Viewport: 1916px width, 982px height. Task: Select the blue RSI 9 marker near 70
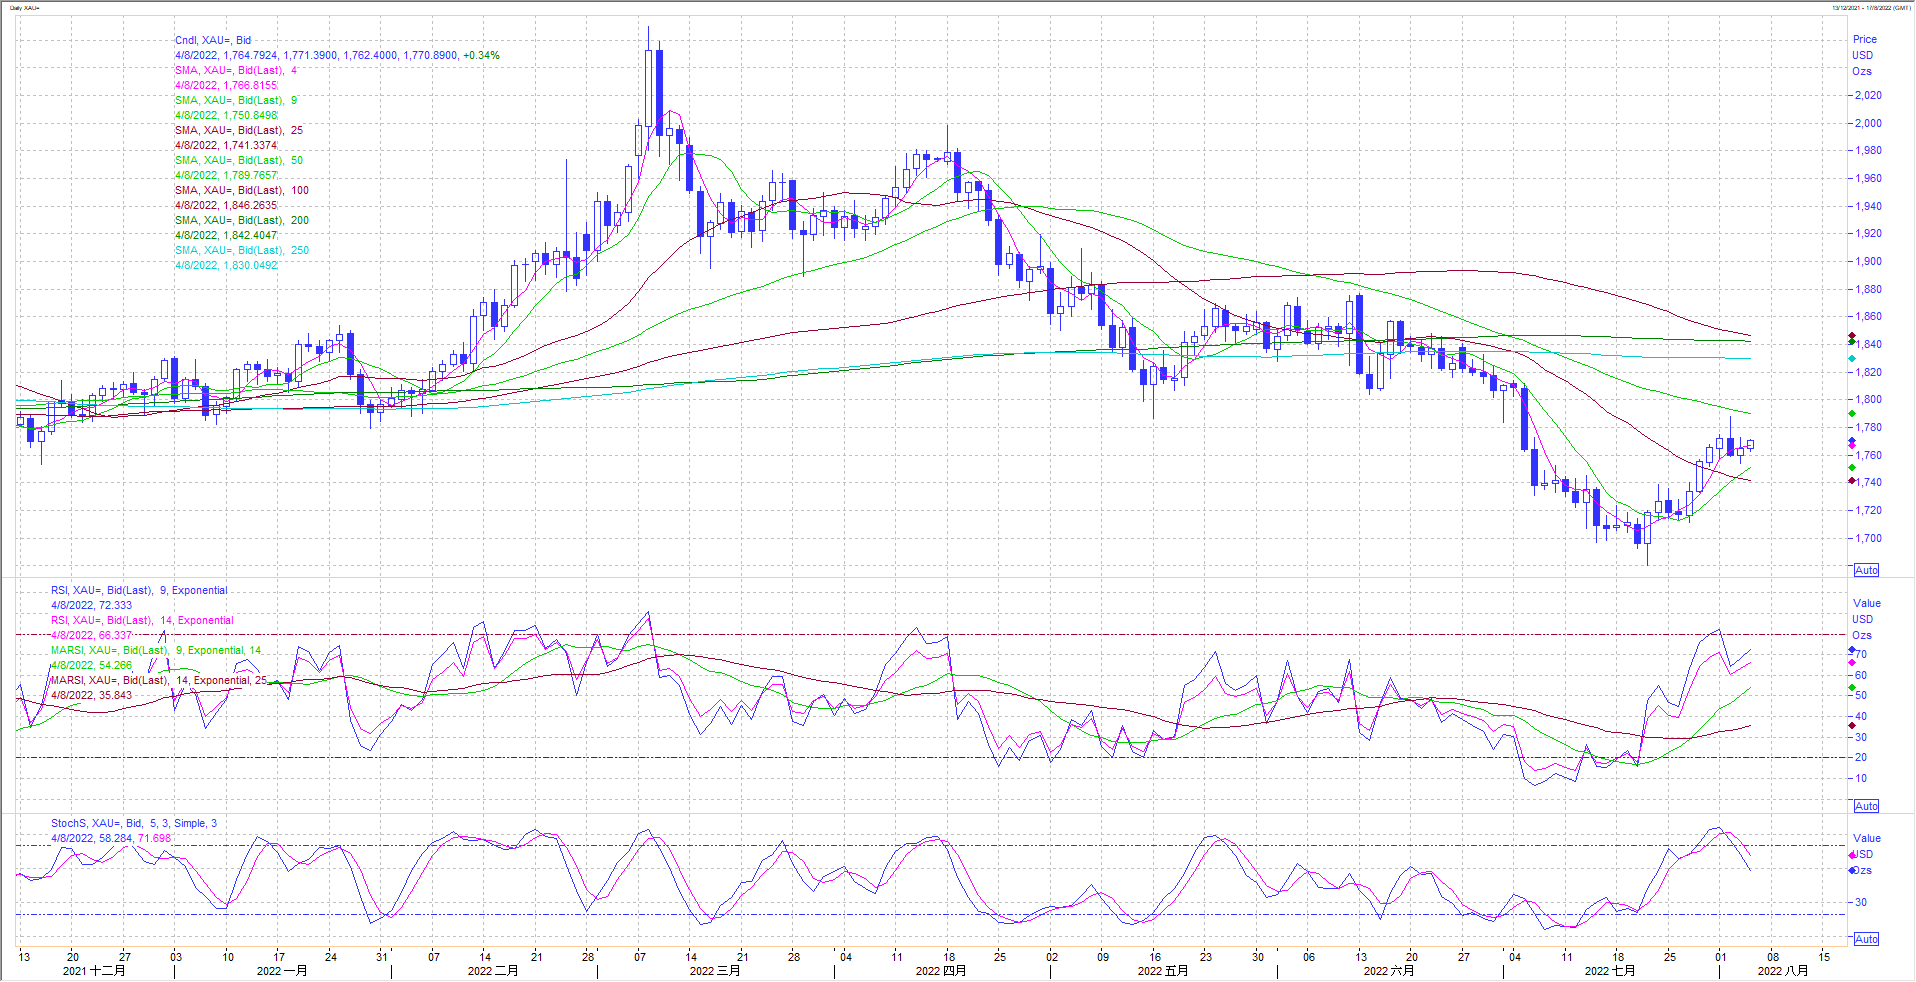point(1852,651)
